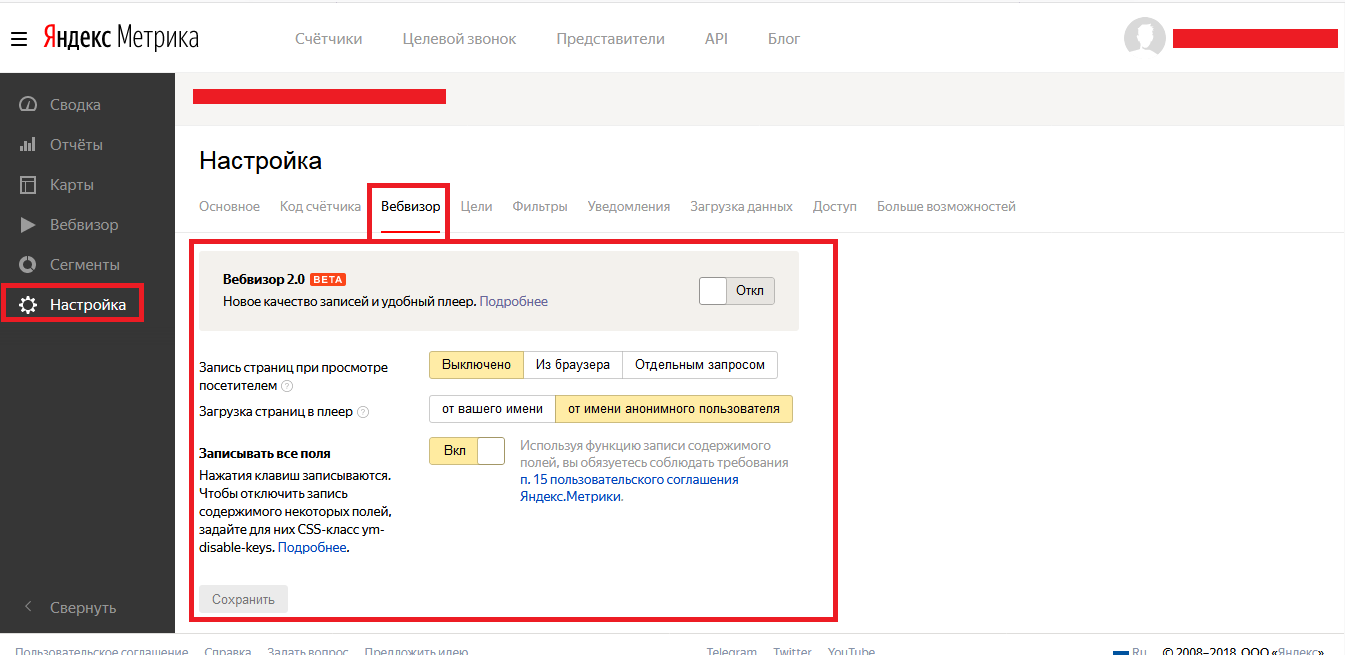Select 'от вашего имени' loading option

coord(492,409)
